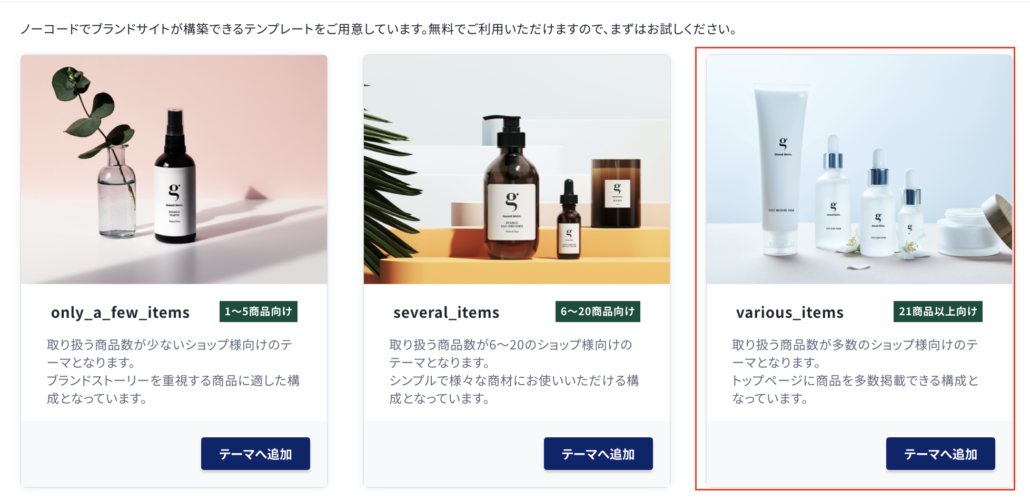Click the 1〜5商品向け green badge
This screenshot has width=1030, height=501.
[258, 312]
